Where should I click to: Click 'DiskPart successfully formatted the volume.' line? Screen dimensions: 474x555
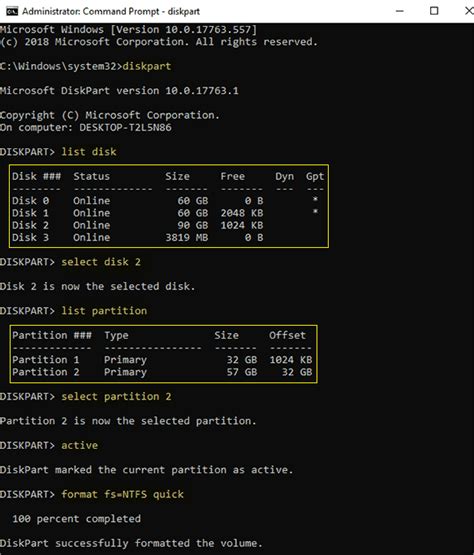point(131,543)
